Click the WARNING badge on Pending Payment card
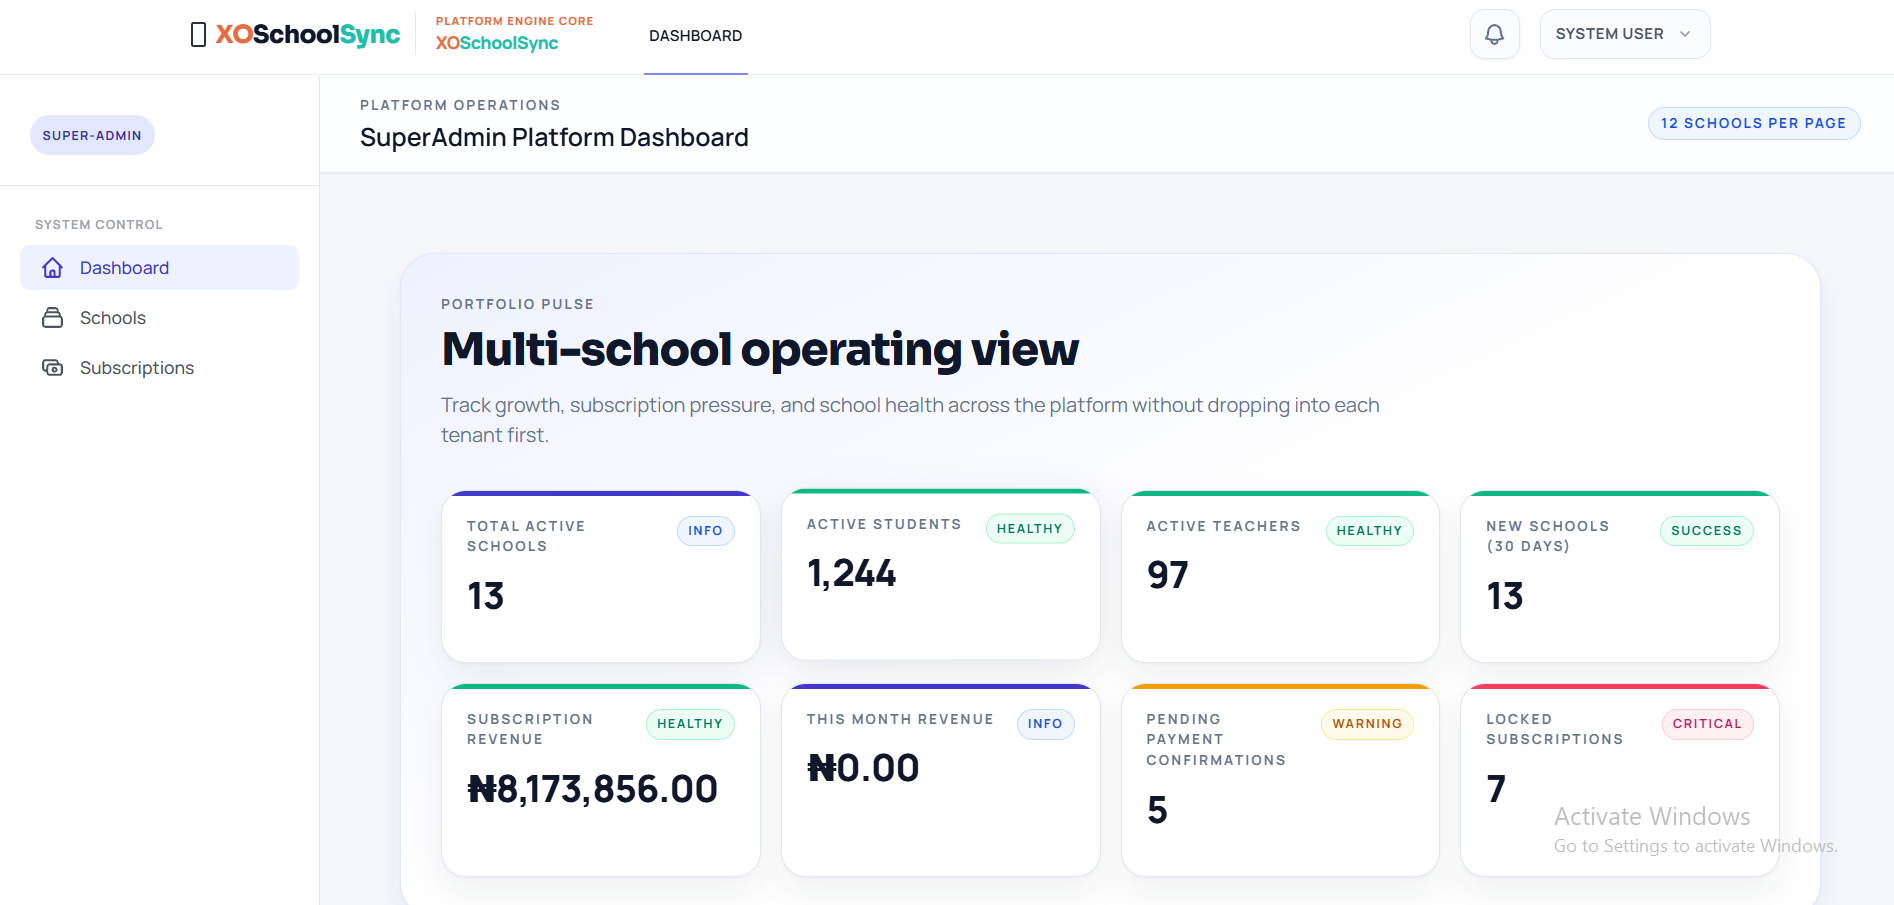 [1367, 724]
